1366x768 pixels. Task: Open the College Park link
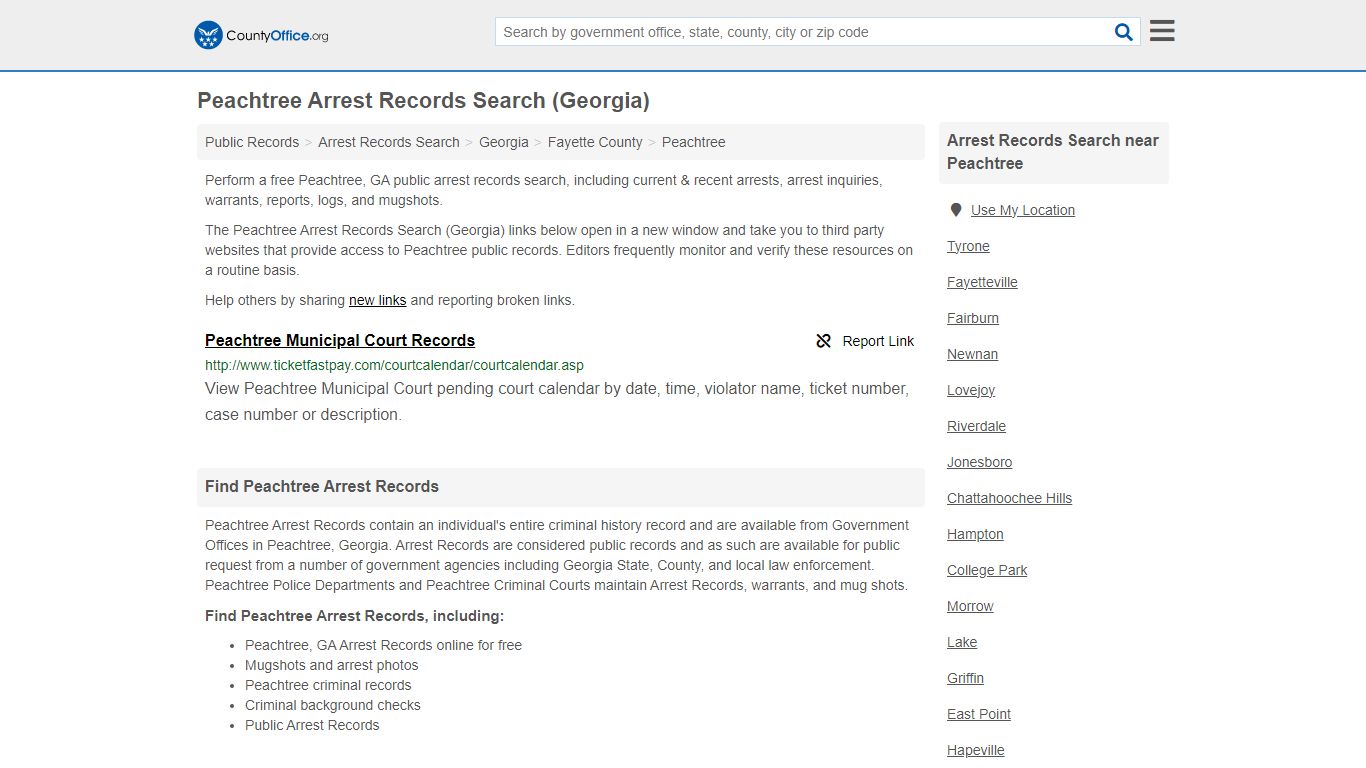click(987, 570)
